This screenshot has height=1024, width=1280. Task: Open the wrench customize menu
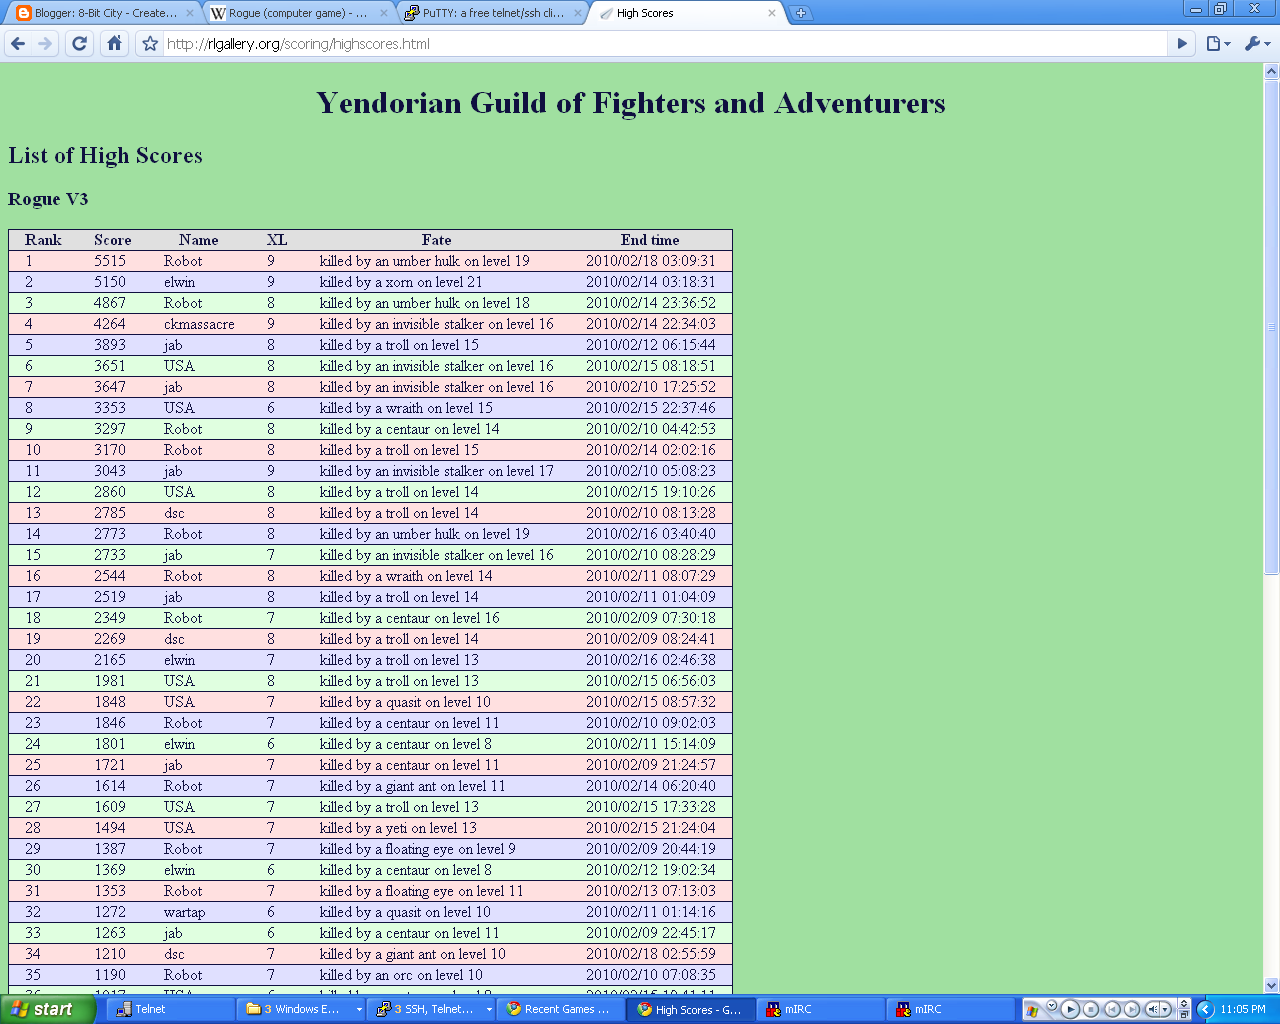1257,44
